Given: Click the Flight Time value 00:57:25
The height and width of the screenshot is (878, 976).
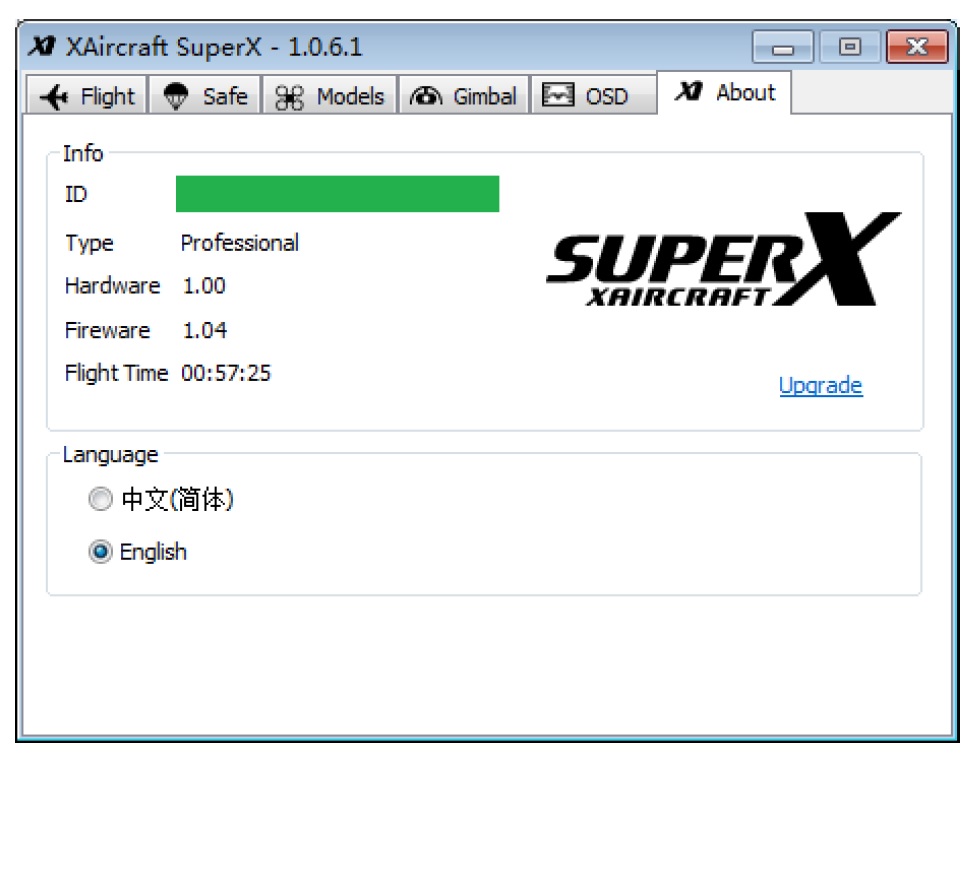Looking at the screenshot, I should pos(226,374).
